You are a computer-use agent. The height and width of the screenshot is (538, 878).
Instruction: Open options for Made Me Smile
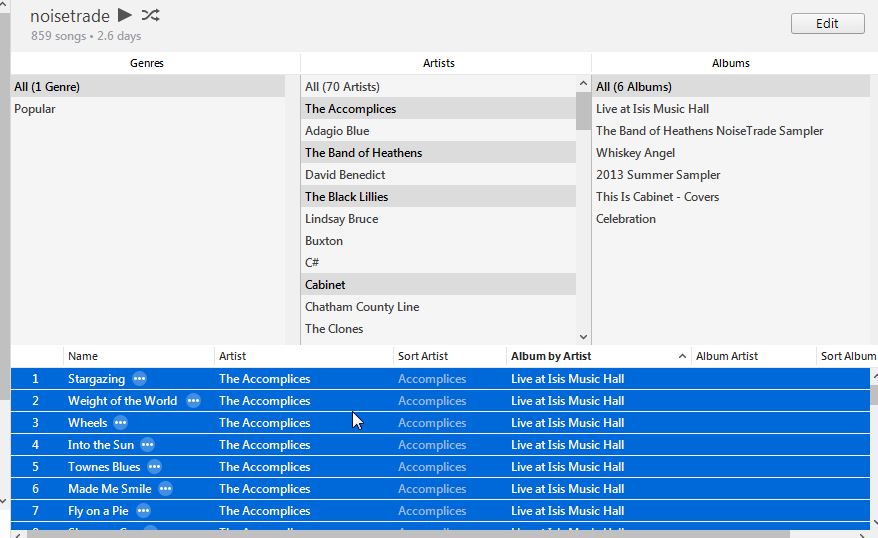click(165, 489)
